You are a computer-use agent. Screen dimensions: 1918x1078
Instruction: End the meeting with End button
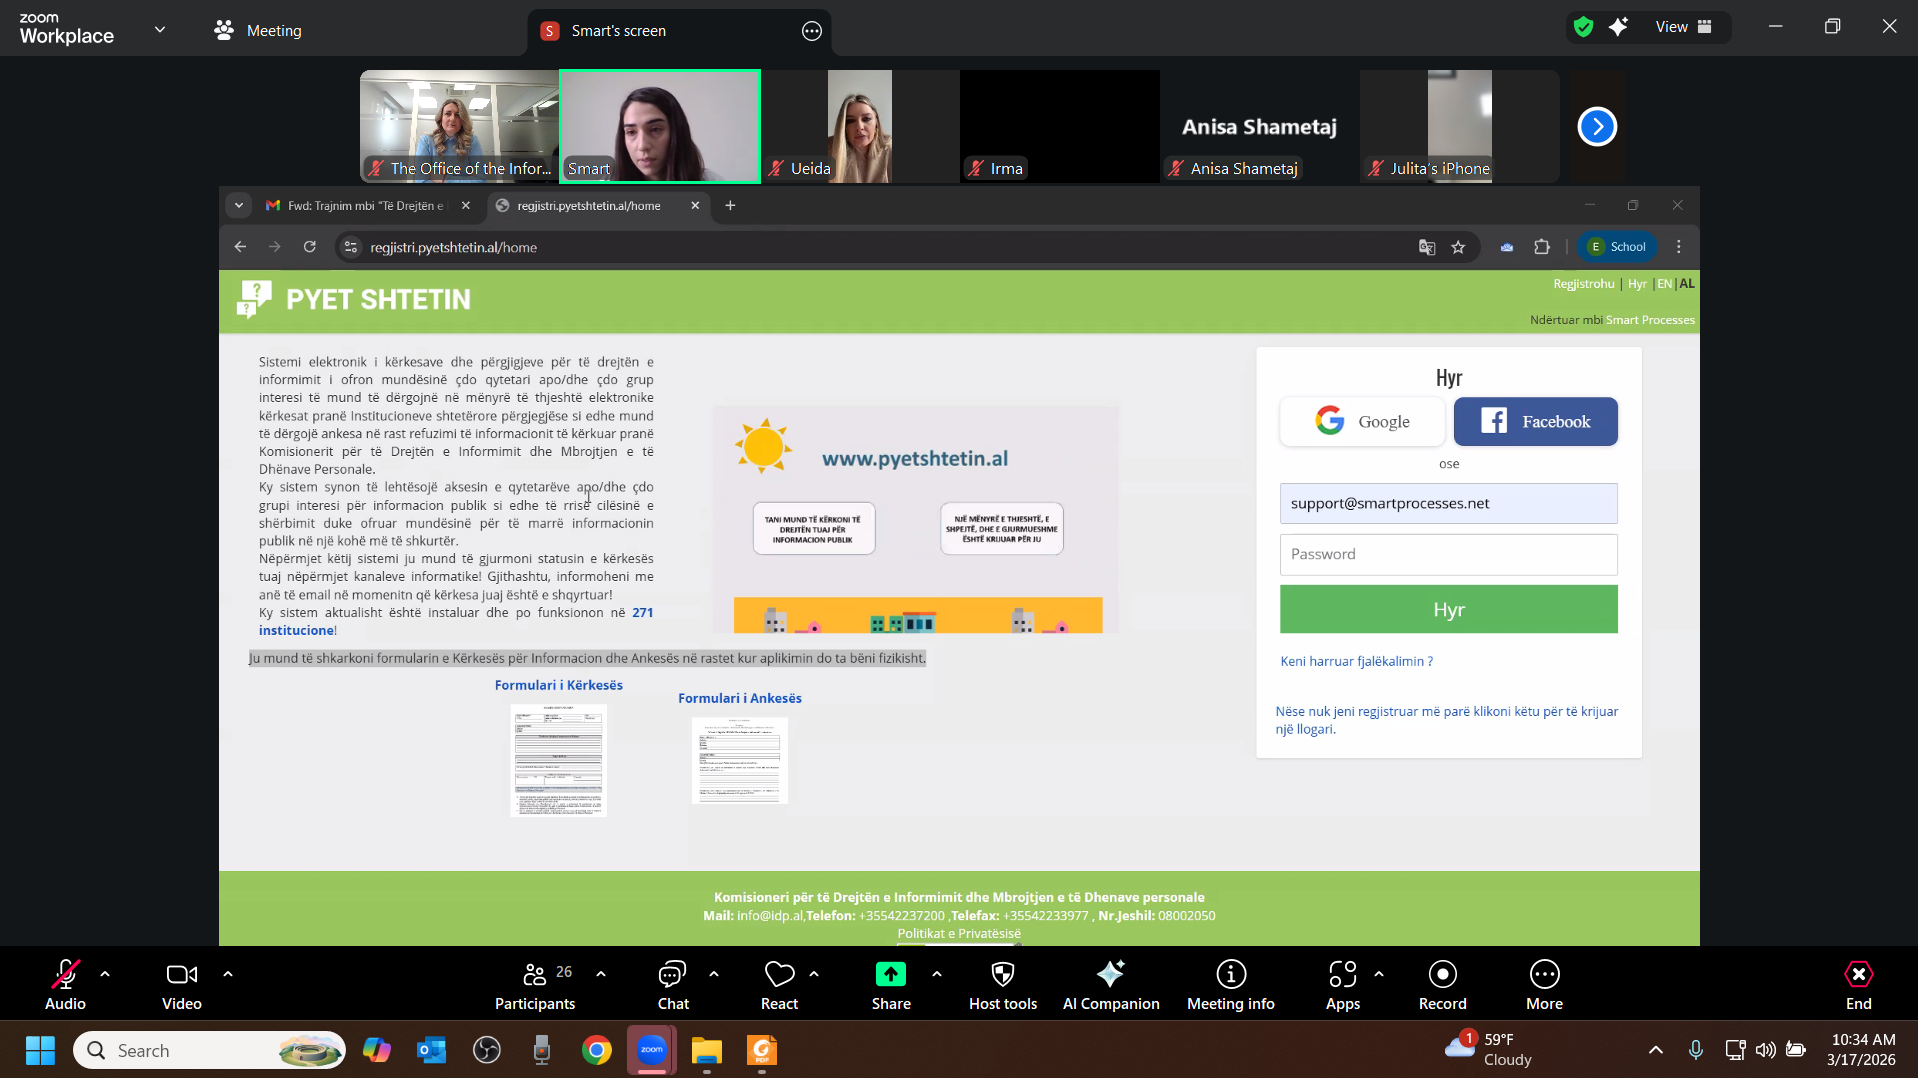tap(1858, 985)
